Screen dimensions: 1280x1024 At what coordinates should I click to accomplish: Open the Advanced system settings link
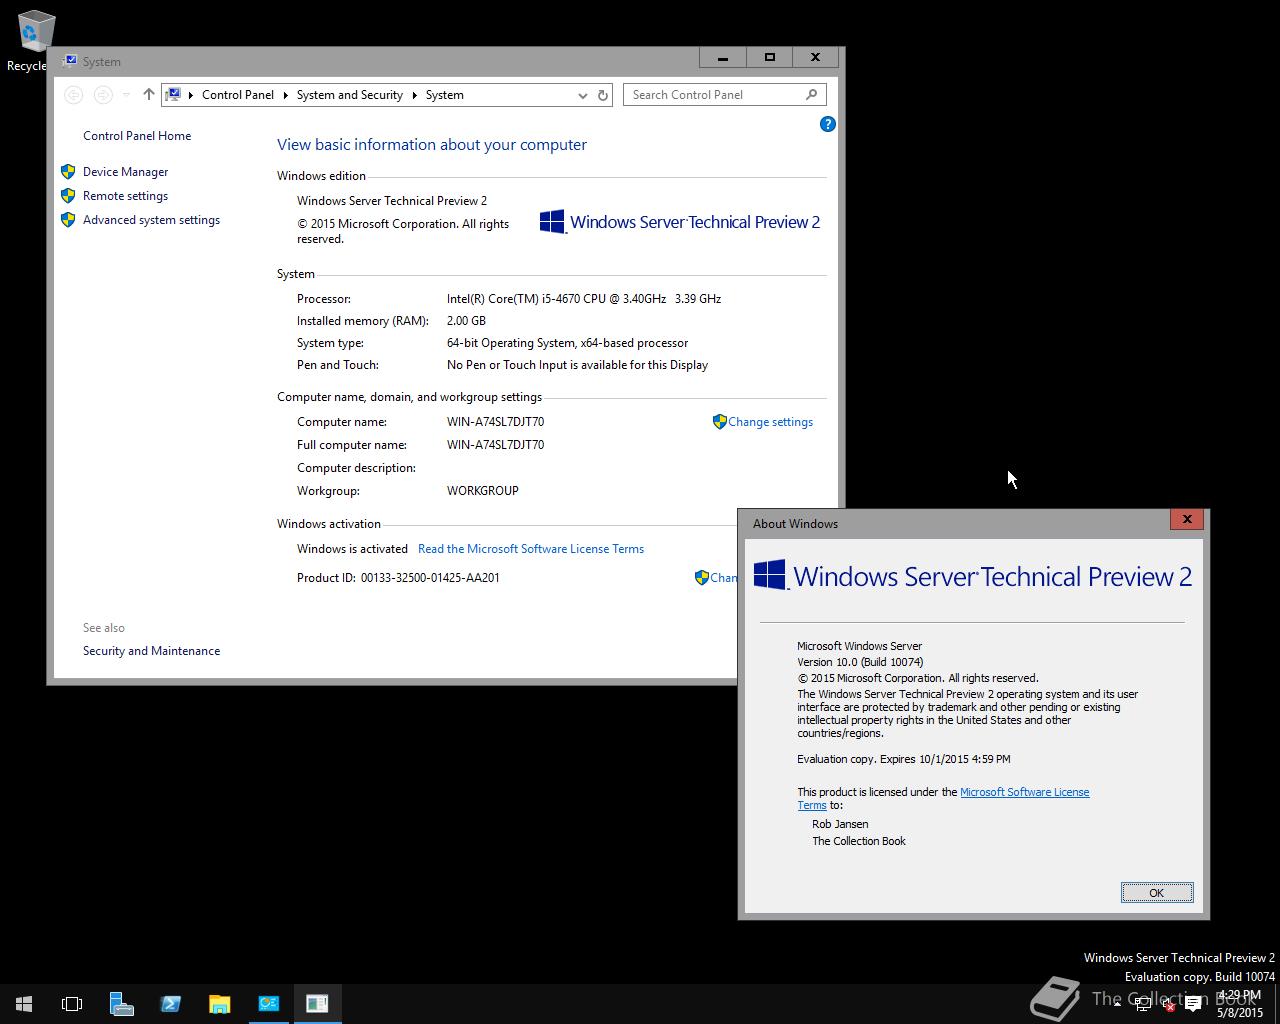151,220
